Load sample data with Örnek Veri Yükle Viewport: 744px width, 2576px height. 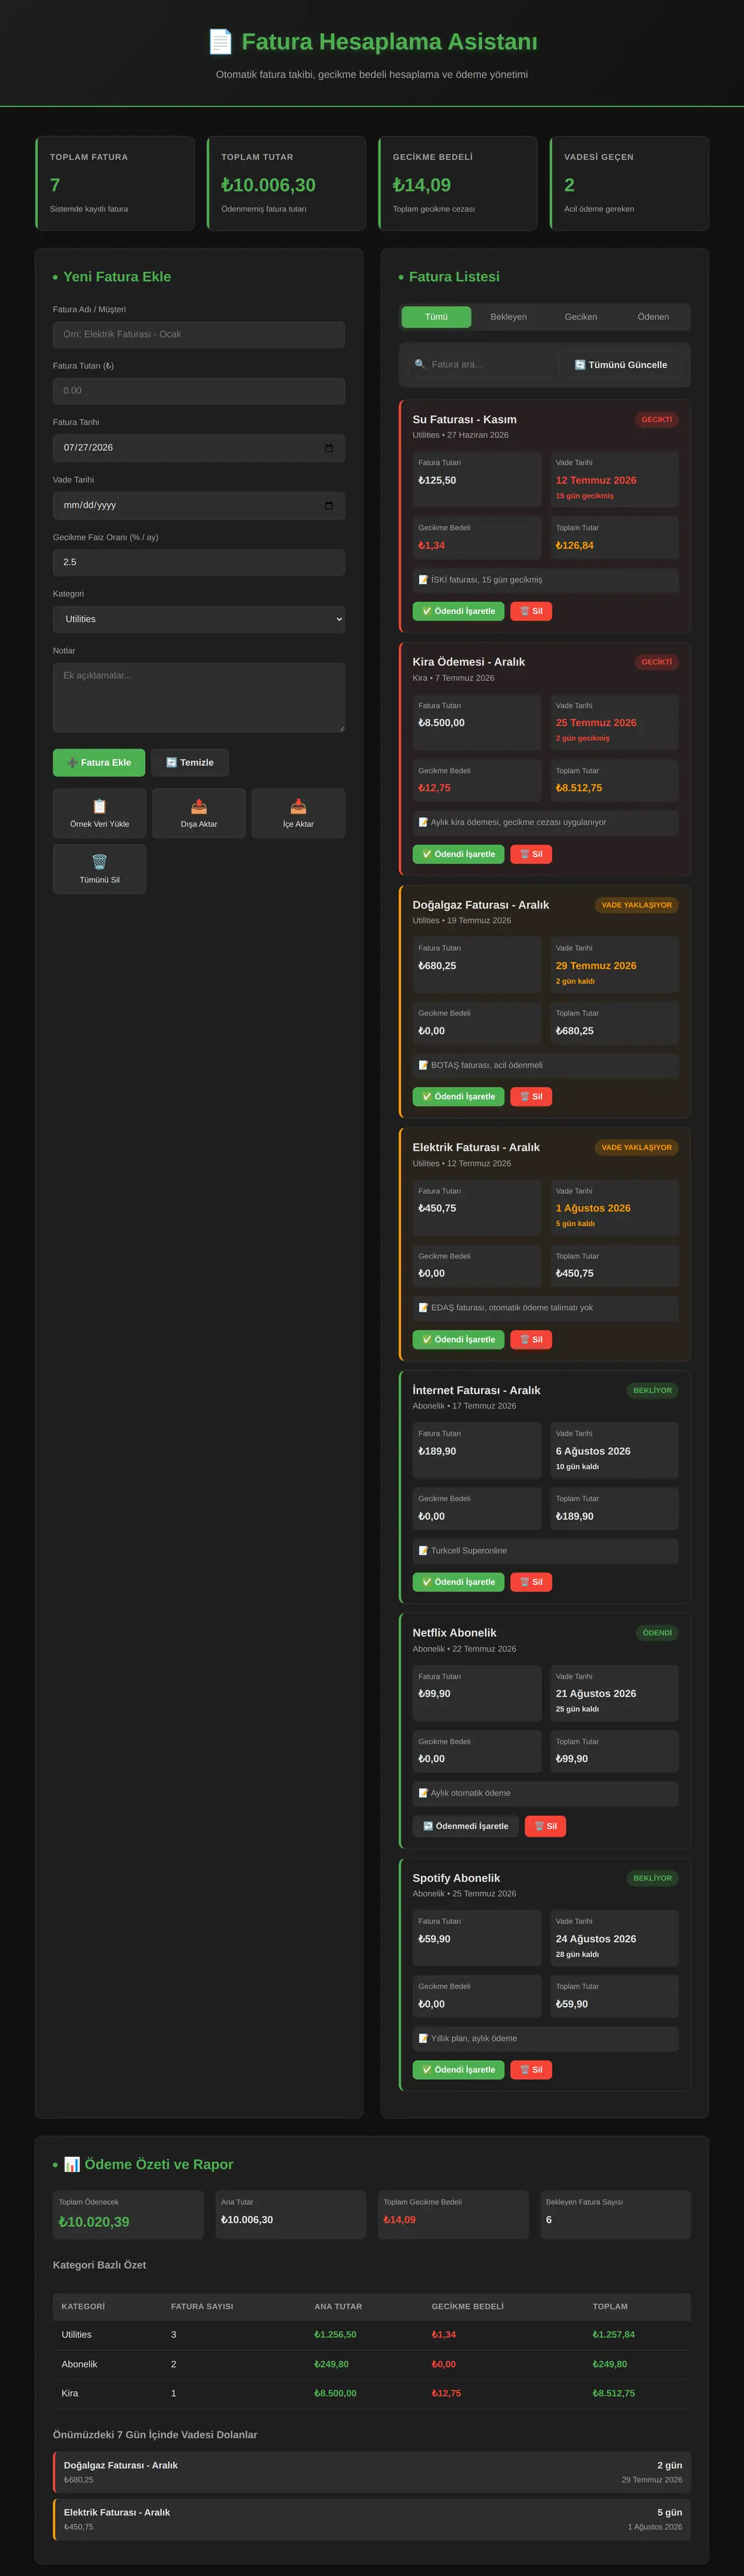(x=99, y=813)
